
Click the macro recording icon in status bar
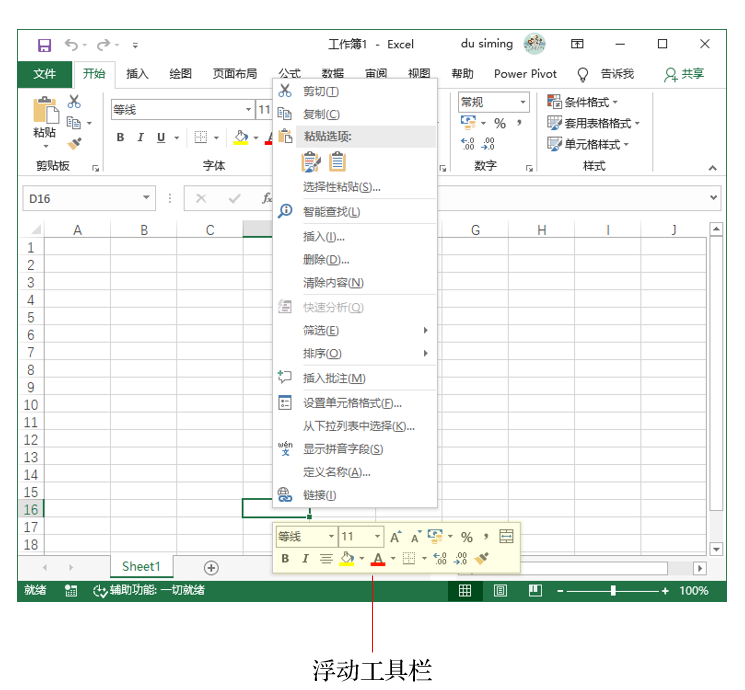pos(71,591)
